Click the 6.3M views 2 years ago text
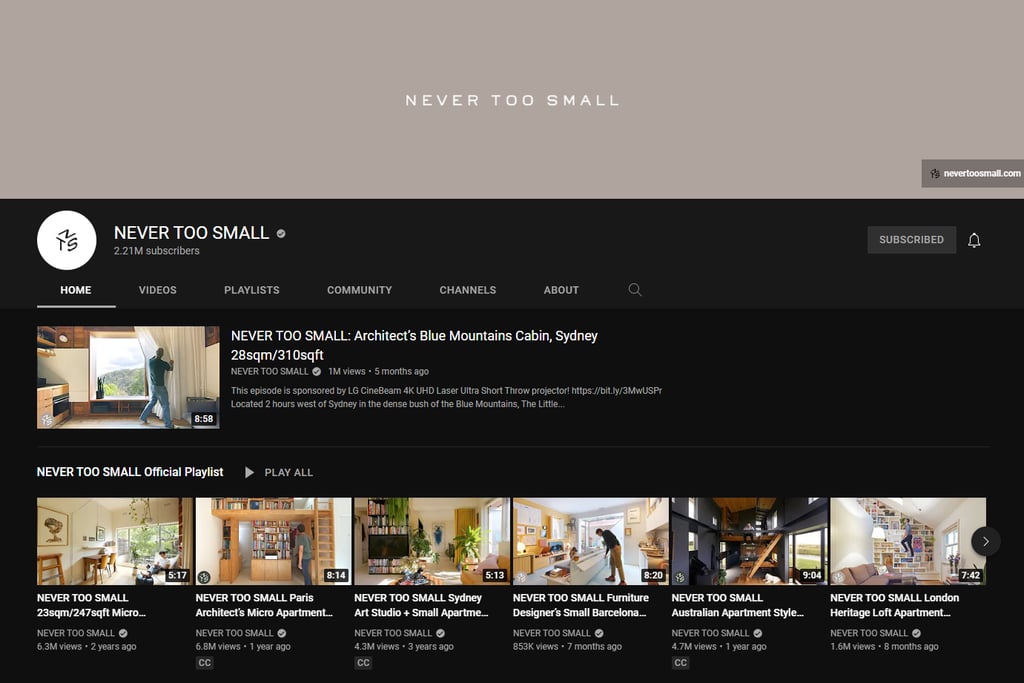1024x683 pixels. [x=87, y=646]
